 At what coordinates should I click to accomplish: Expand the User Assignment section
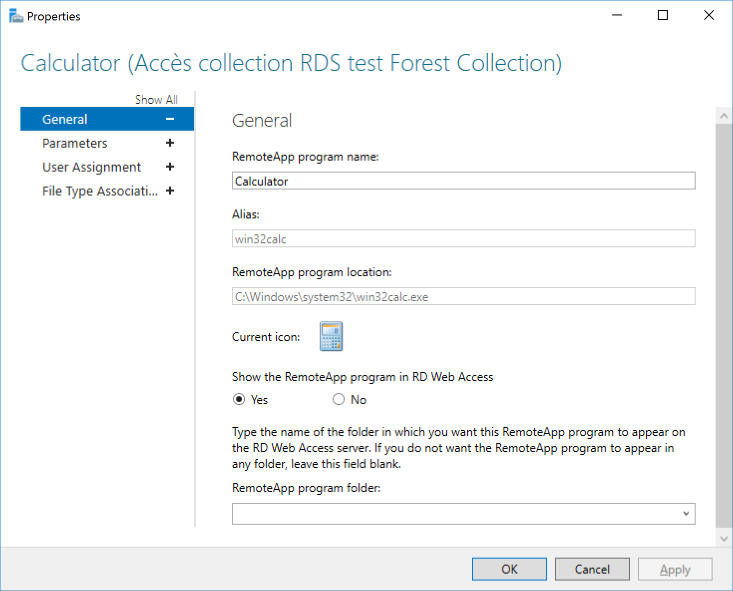tap(170, 167)
